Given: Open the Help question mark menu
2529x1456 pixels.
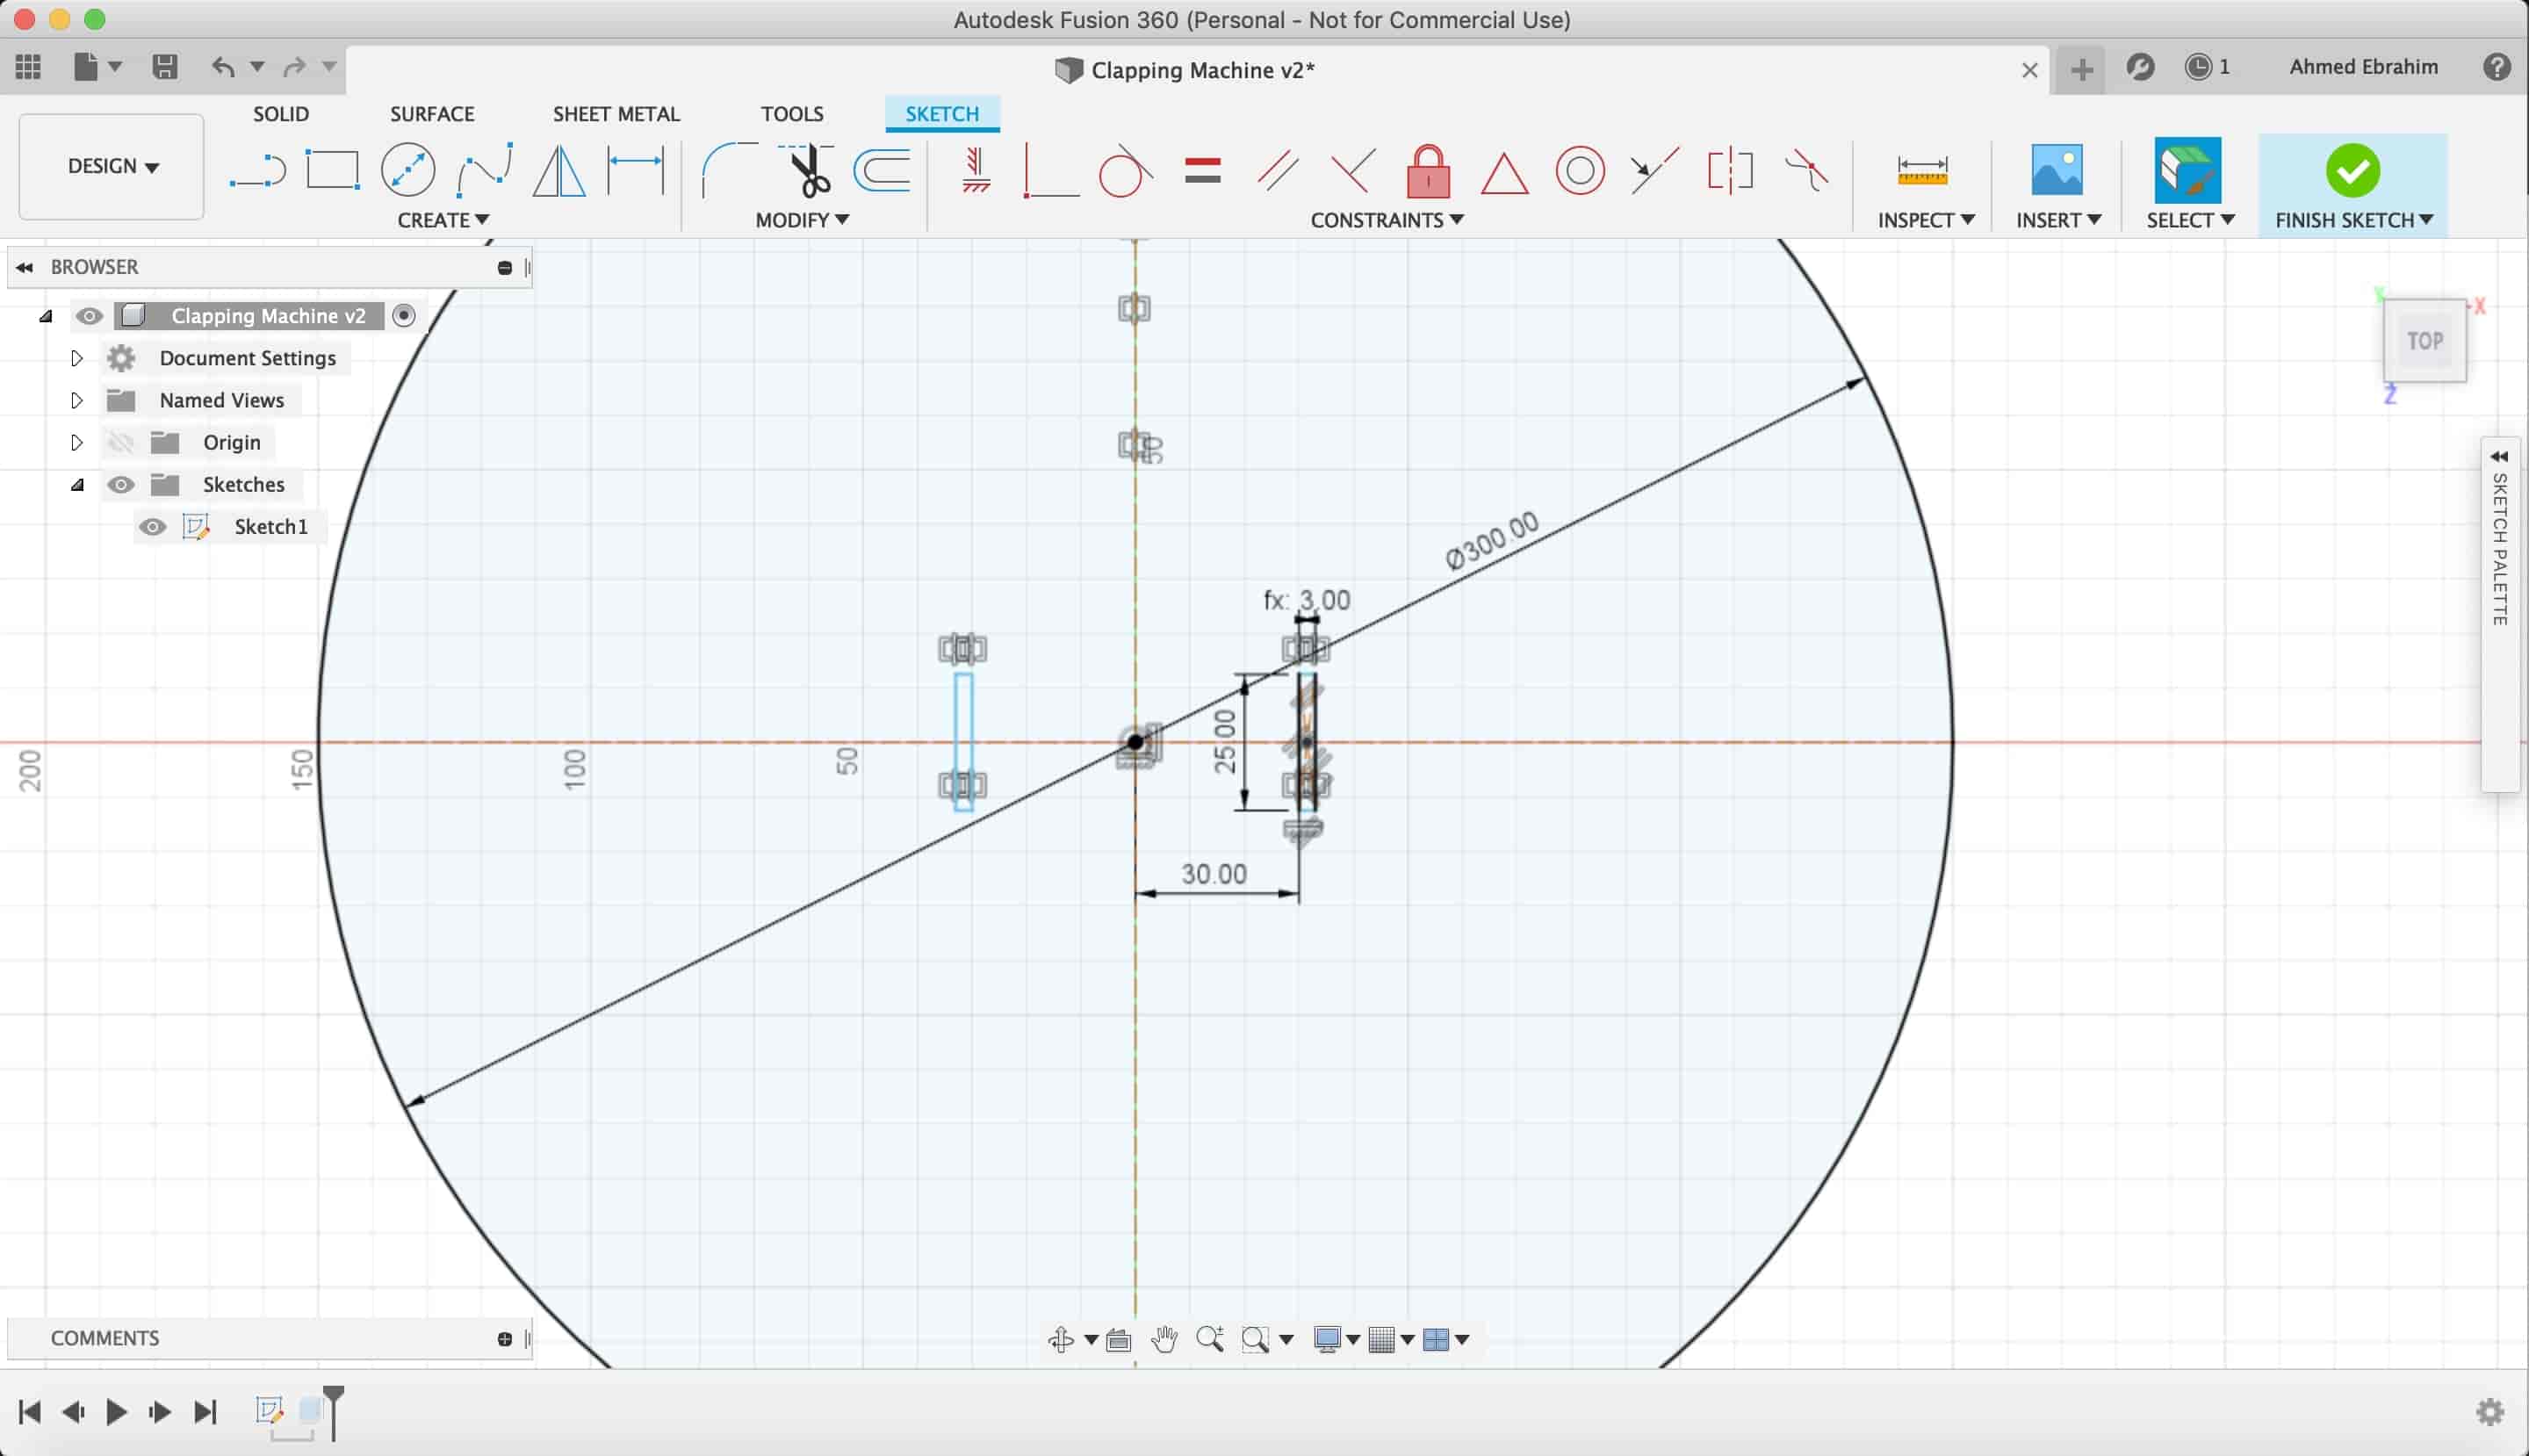Looking at the screenshot, I should click(2496, 67).
